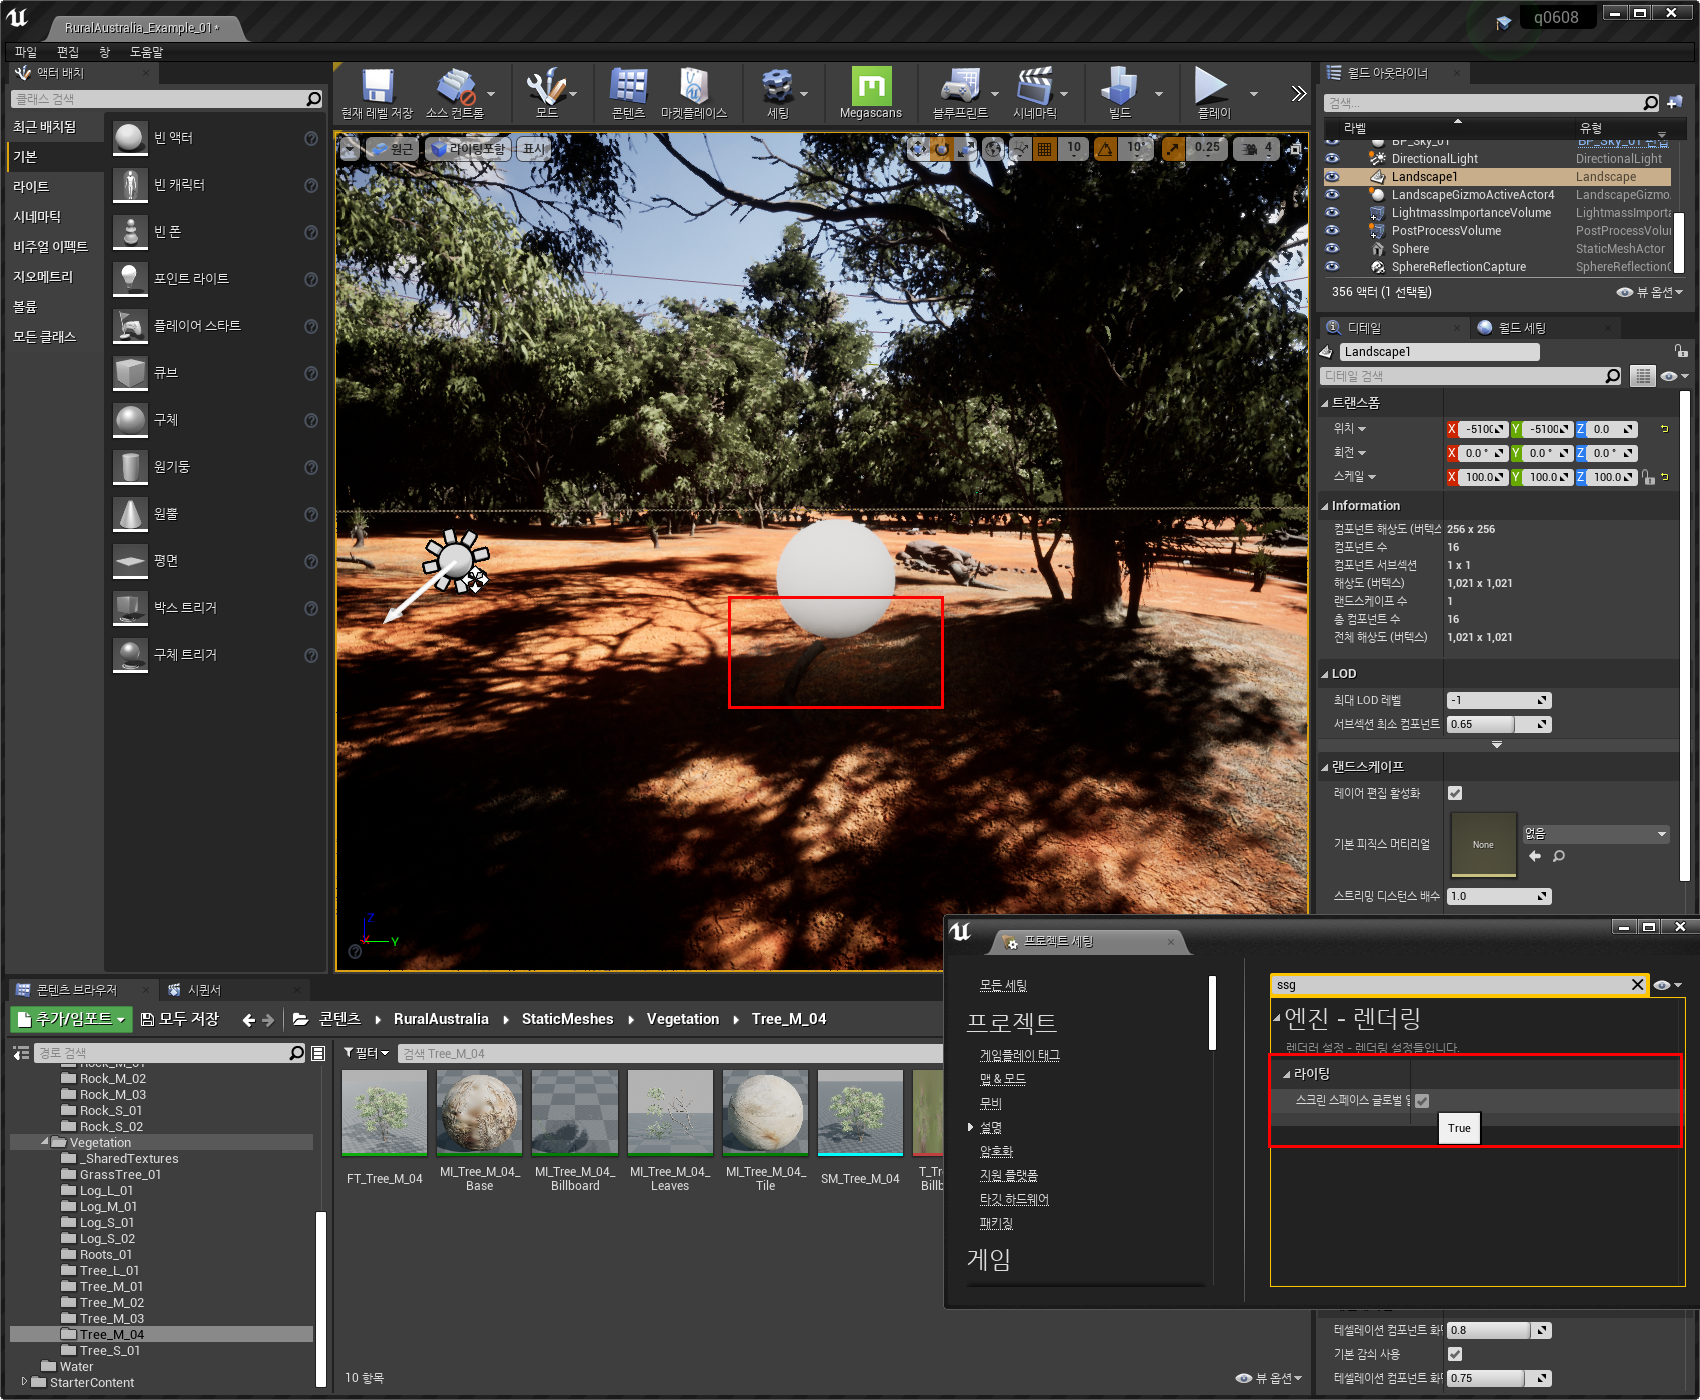The width and height of the screenshot is (1700, 1400).
Task: Open Show button in viewport
Action: (534, 149)
